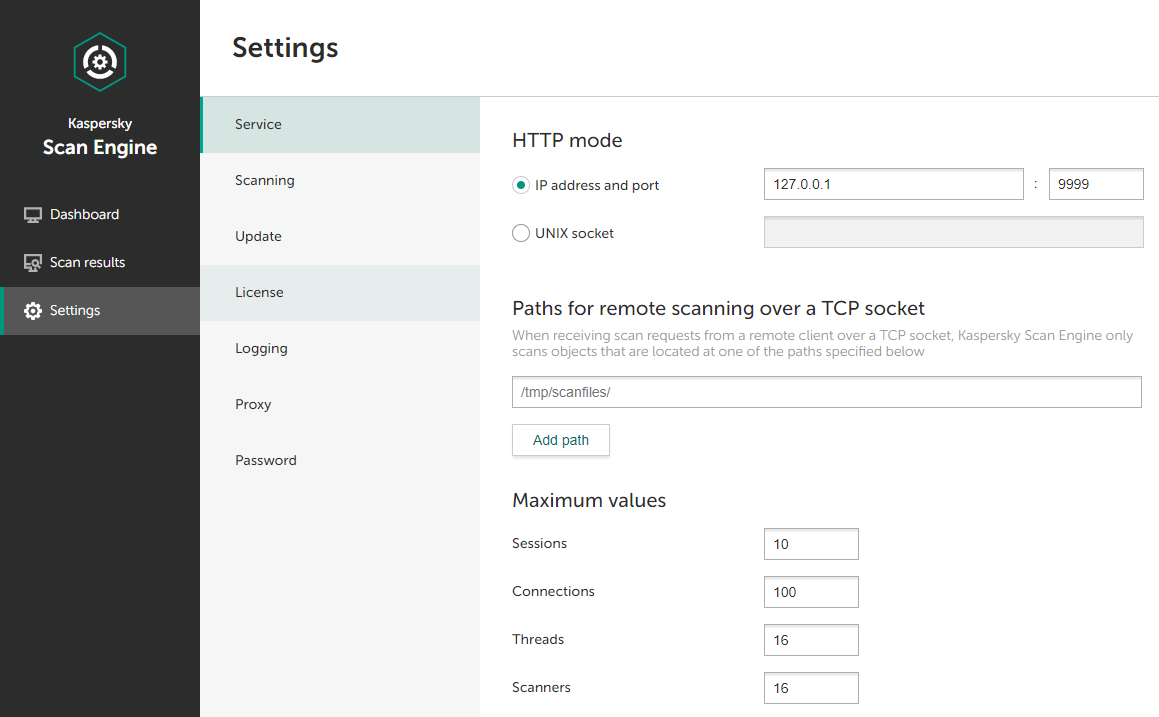Click the Kaspersky Scan Engine hexagon logo

(100, 61)
